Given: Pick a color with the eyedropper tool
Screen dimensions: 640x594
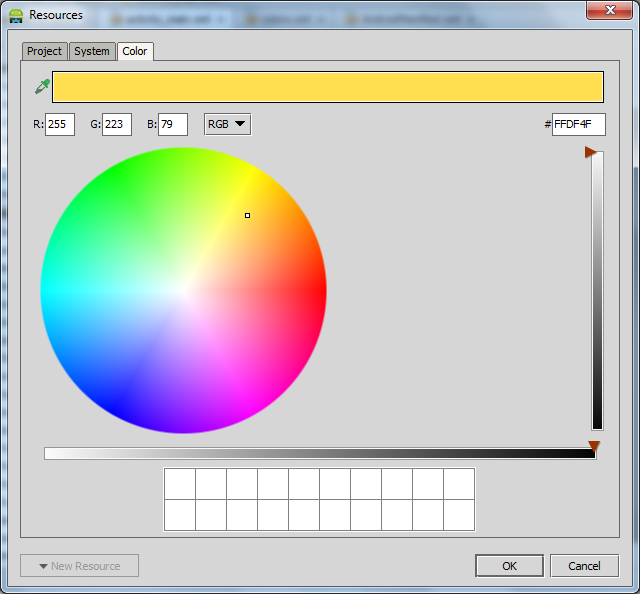Looking at the screenshot, I should click(42, 86).
